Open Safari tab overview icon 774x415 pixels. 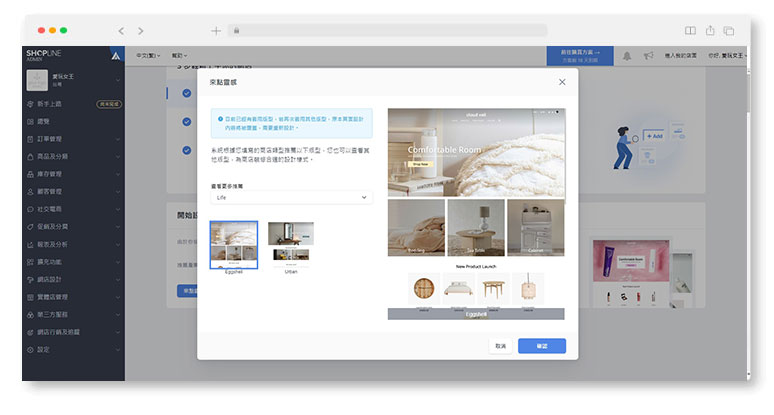click(729, 31)
